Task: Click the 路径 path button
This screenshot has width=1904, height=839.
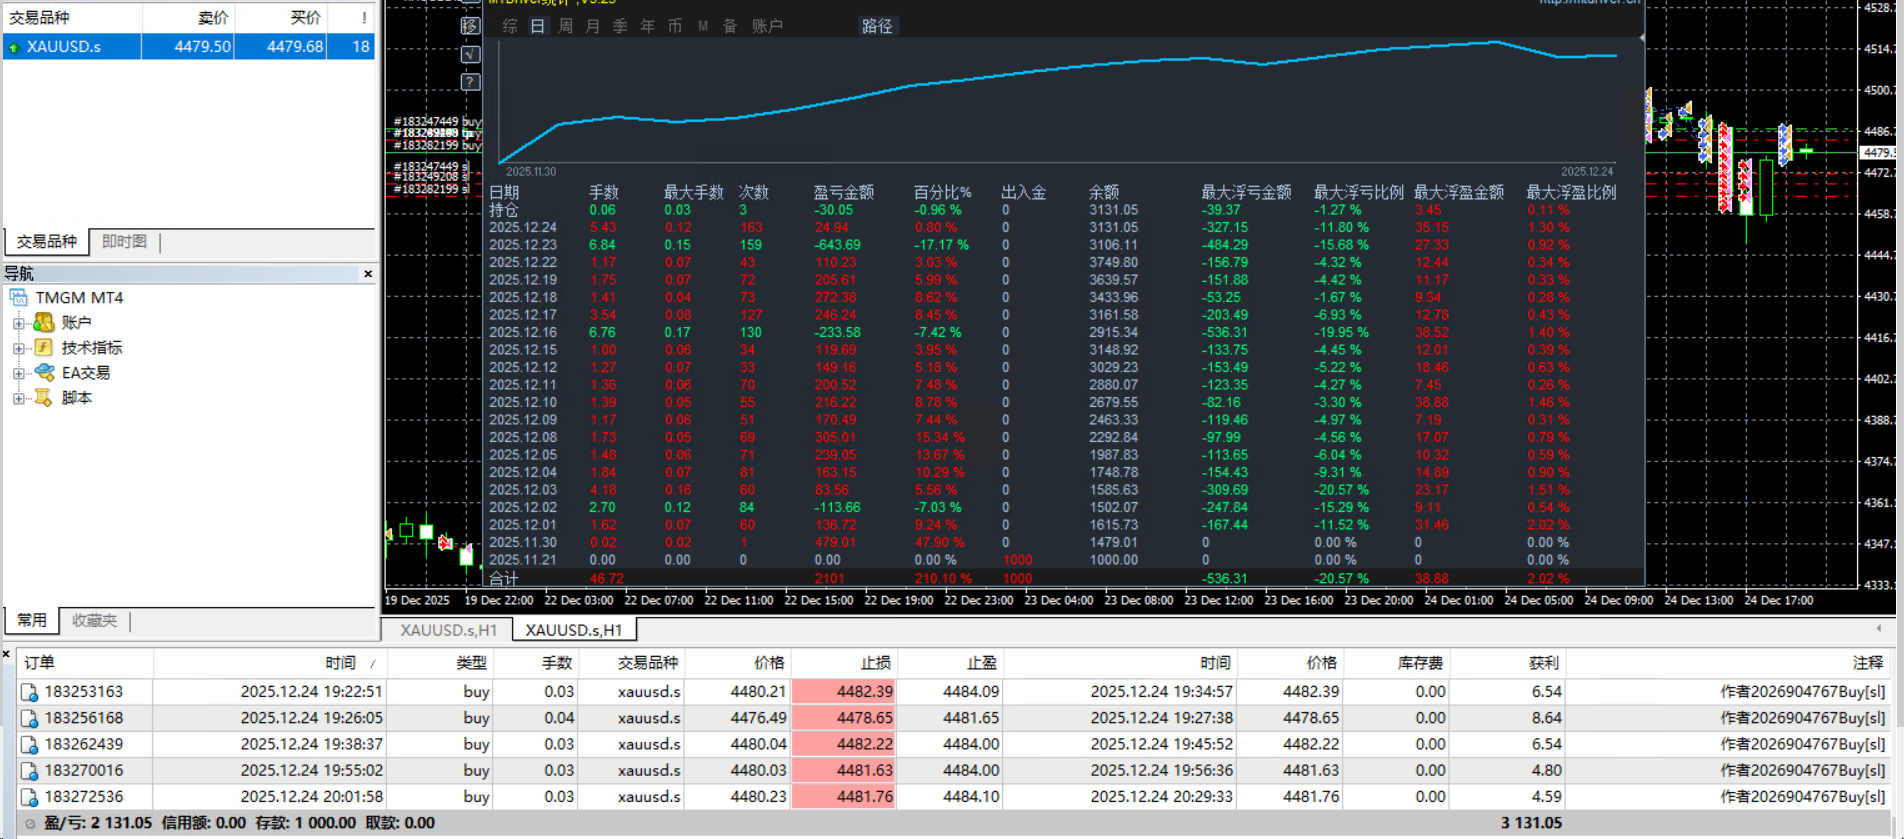Action: (x=877, y=26)
